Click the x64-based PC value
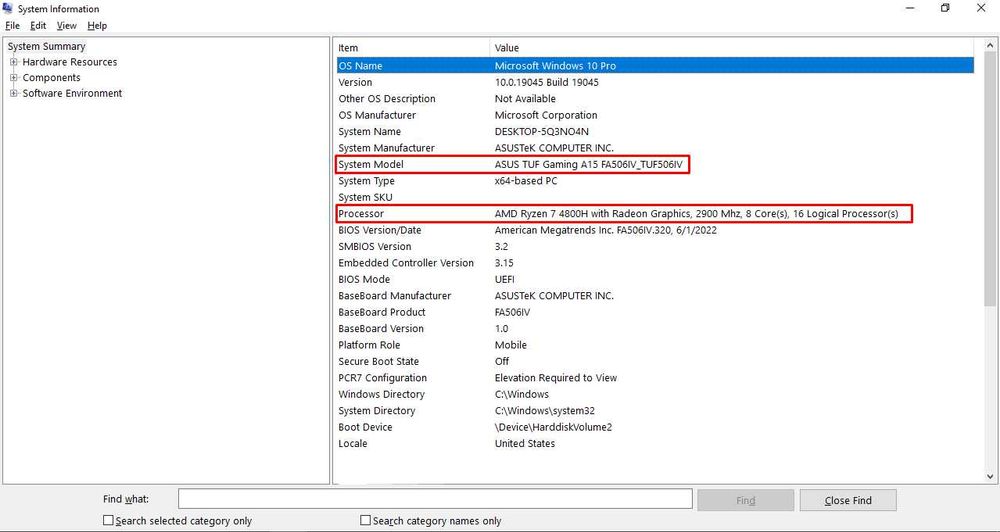1000x532 pixels. 526,181
